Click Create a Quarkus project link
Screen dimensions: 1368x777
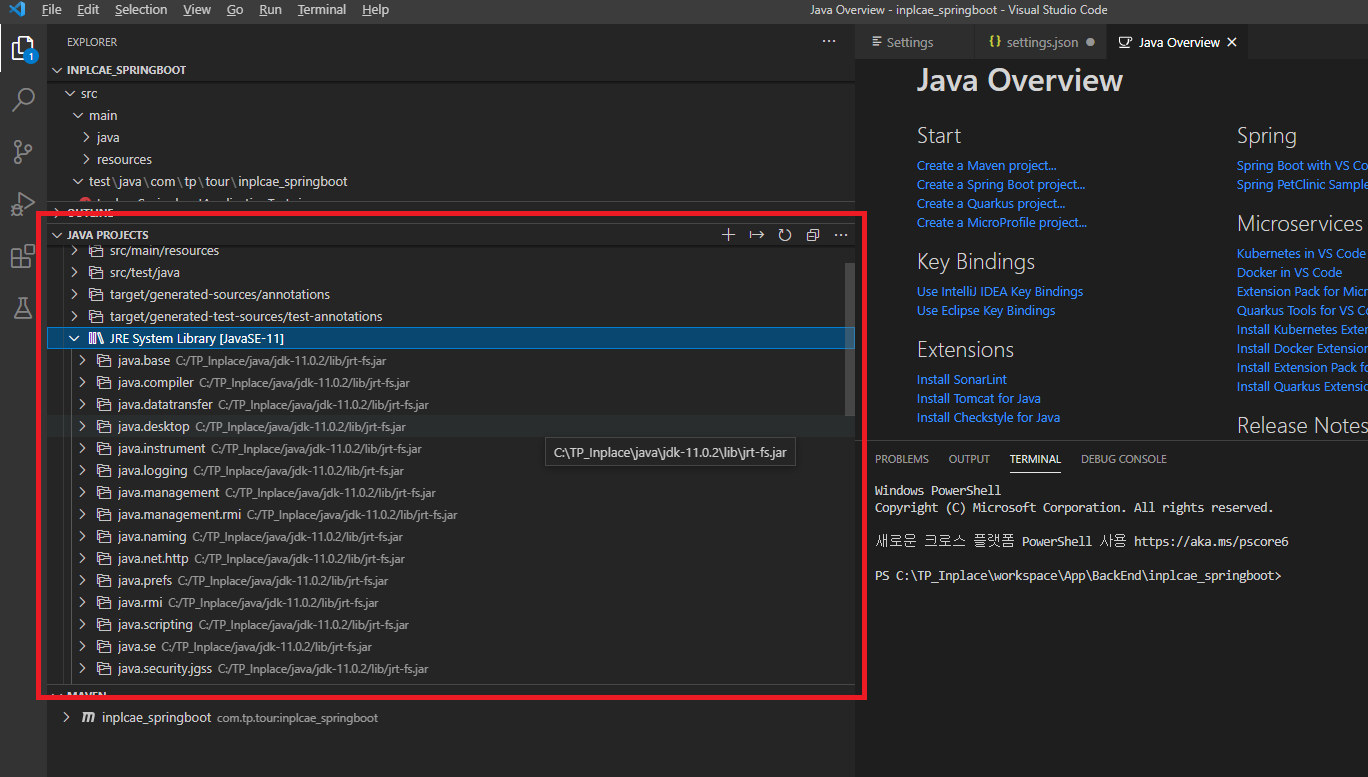point(991,204)
